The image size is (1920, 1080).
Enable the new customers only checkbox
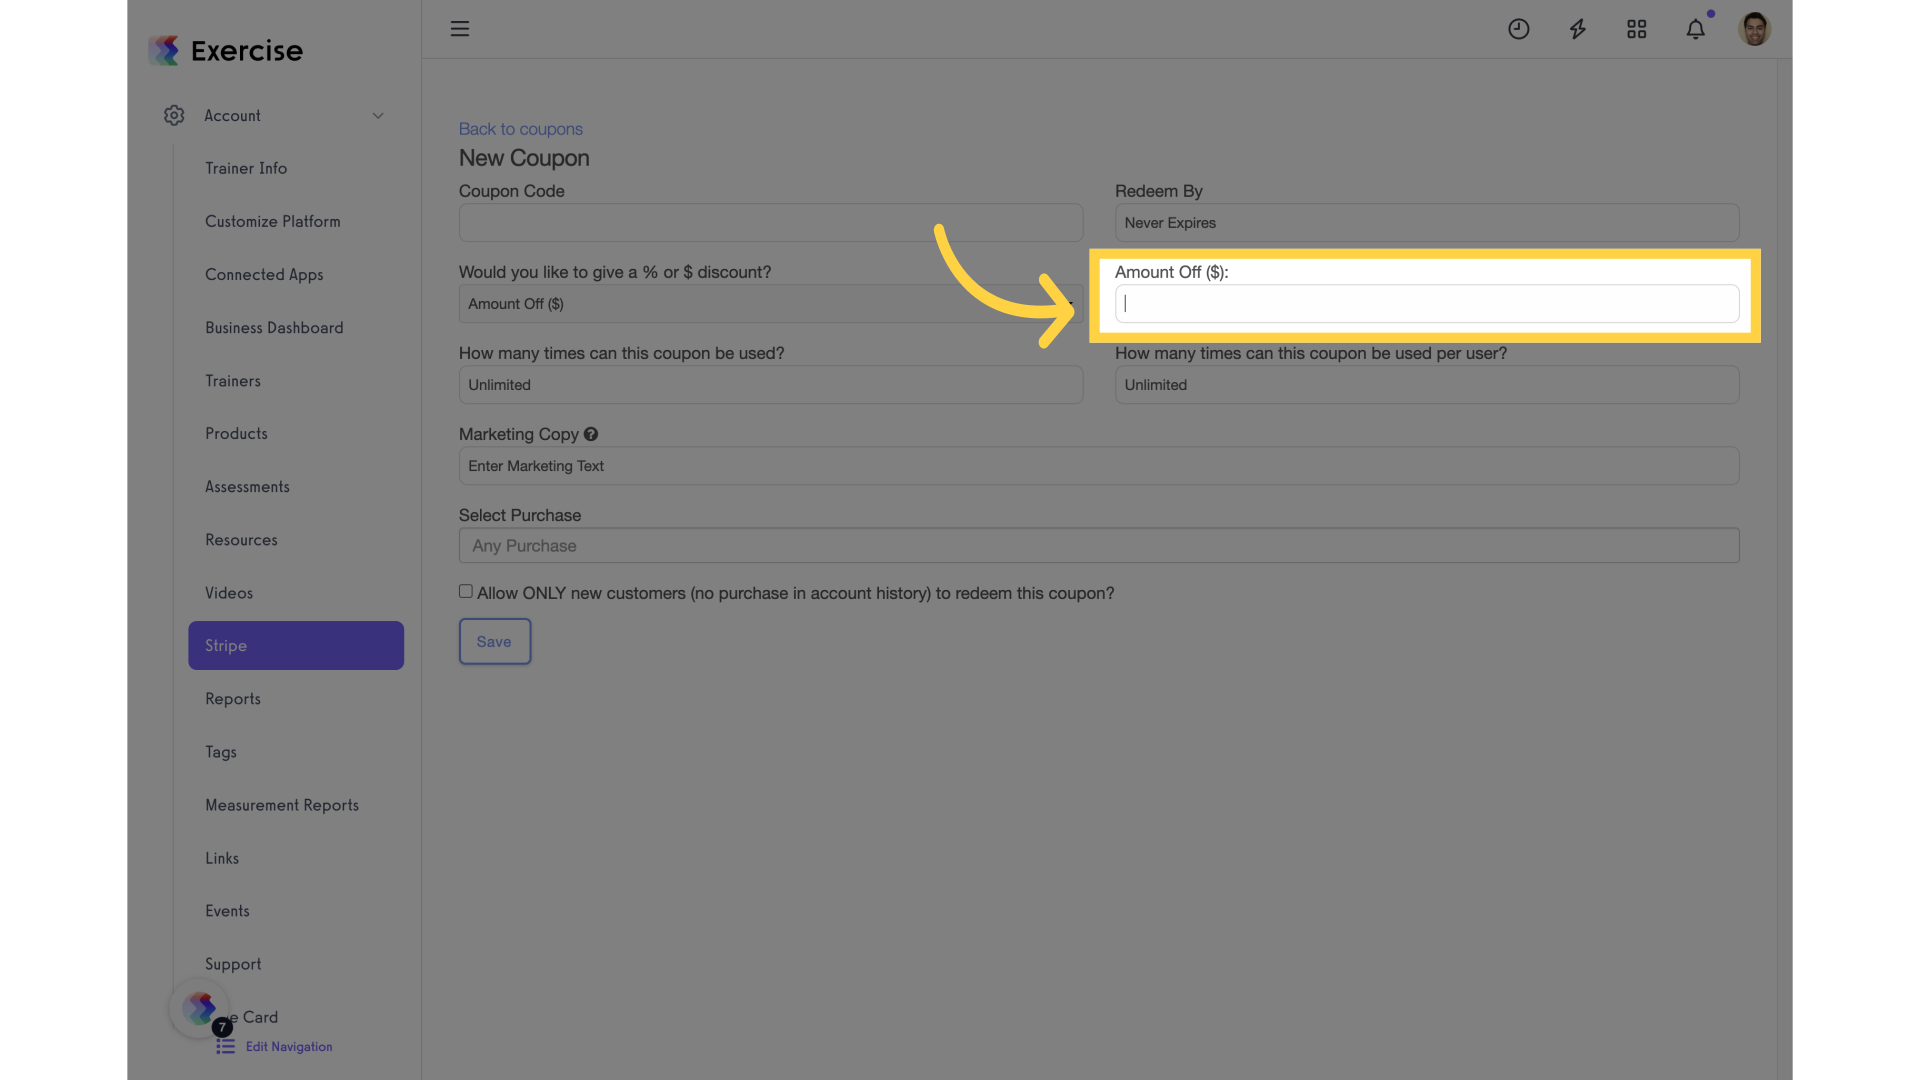pos(466,592)
